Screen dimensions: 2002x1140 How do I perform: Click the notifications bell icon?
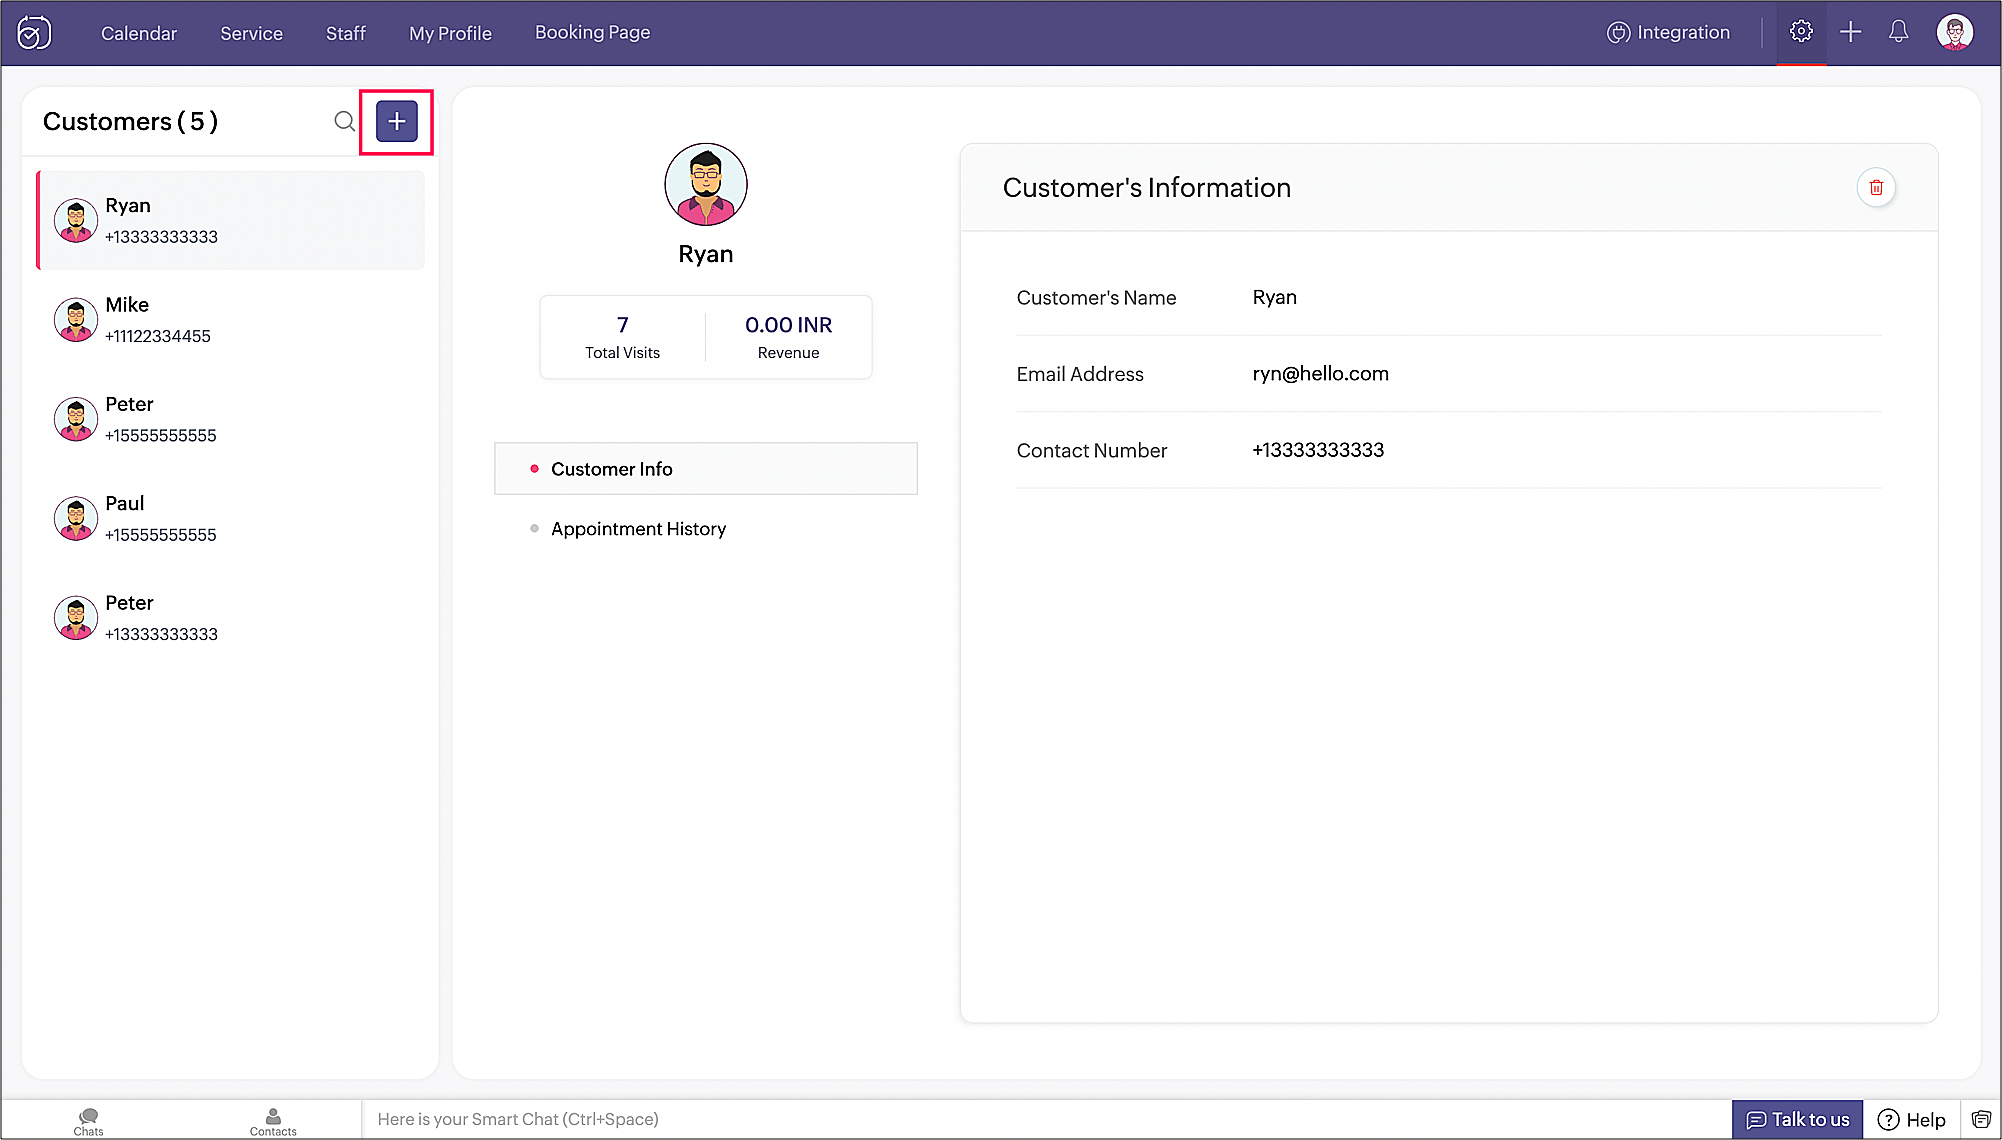(x=1898, y=32)
